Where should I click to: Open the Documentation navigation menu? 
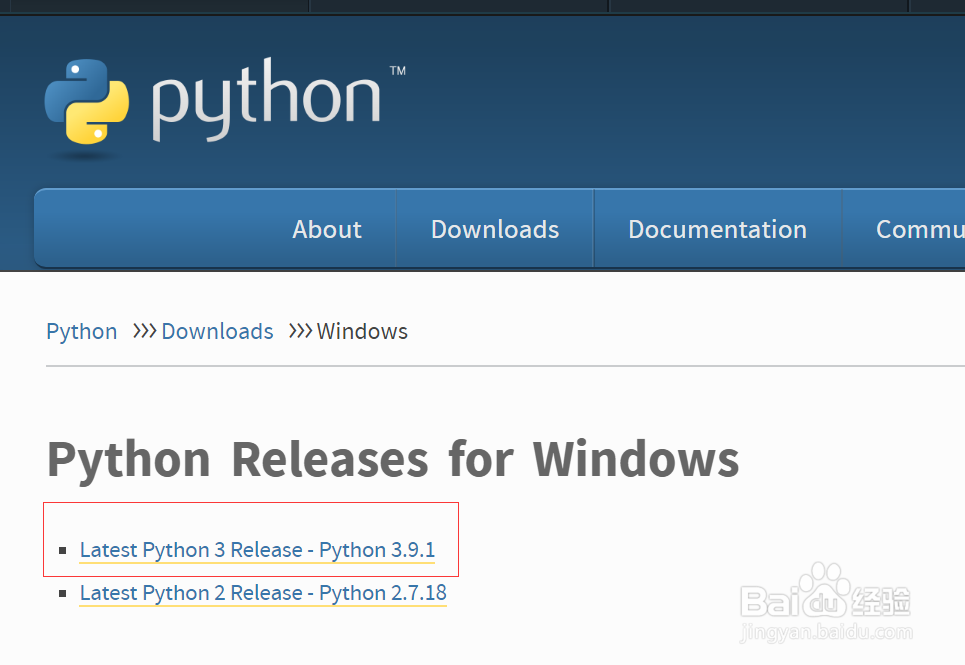point(717,229)
